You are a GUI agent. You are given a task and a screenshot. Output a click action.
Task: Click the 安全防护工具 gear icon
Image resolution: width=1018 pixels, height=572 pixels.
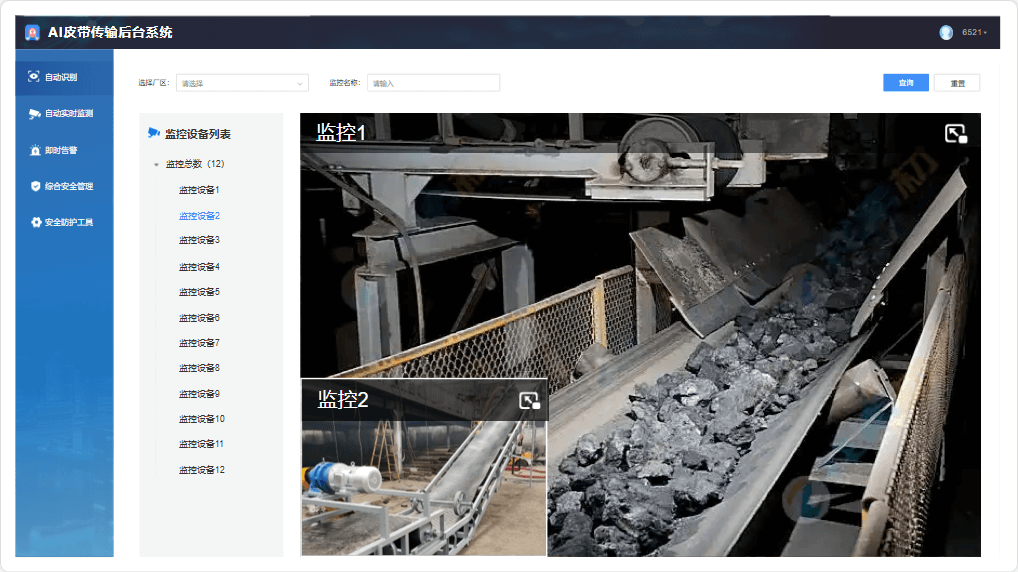coord(35,222)
